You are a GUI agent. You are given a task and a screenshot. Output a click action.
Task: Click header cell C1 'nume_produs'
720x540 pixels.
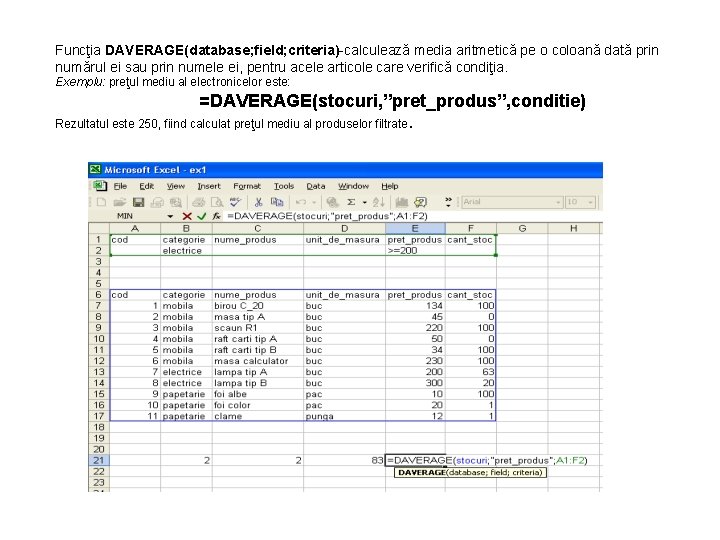pyautogui.click(x=258, y=239)
